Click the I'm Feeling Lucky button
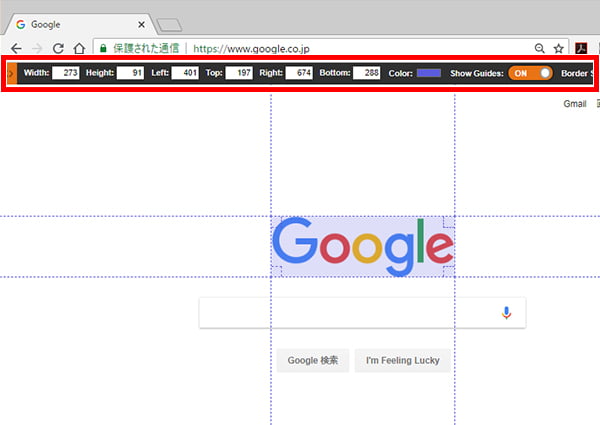This screenshot has height=425, width=600. (402, 360)
